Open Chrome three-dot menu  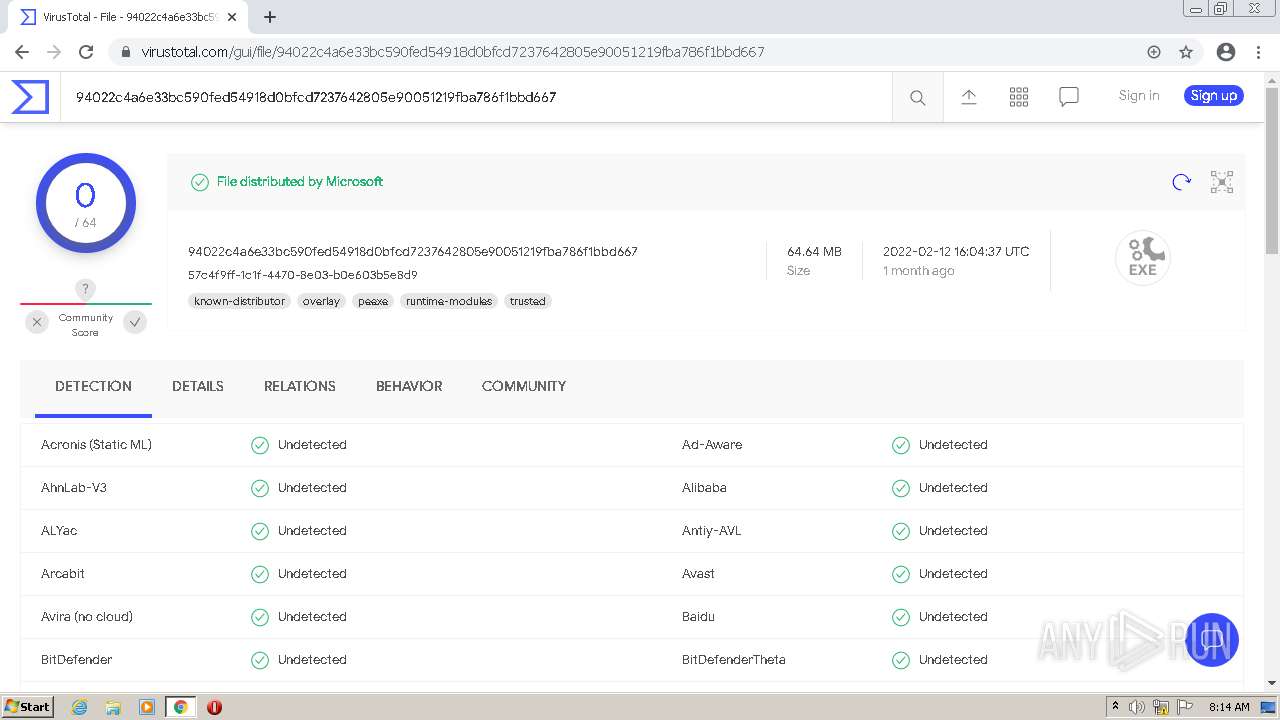pyautogui.click(x=1257, y=52)
